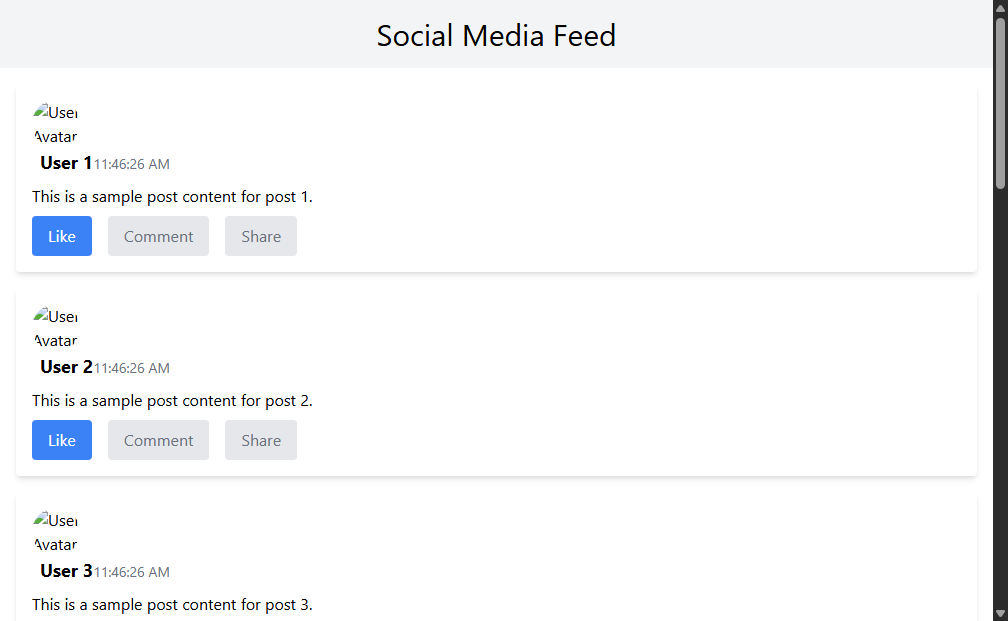Comment on User 1's post

coord(158,236)
